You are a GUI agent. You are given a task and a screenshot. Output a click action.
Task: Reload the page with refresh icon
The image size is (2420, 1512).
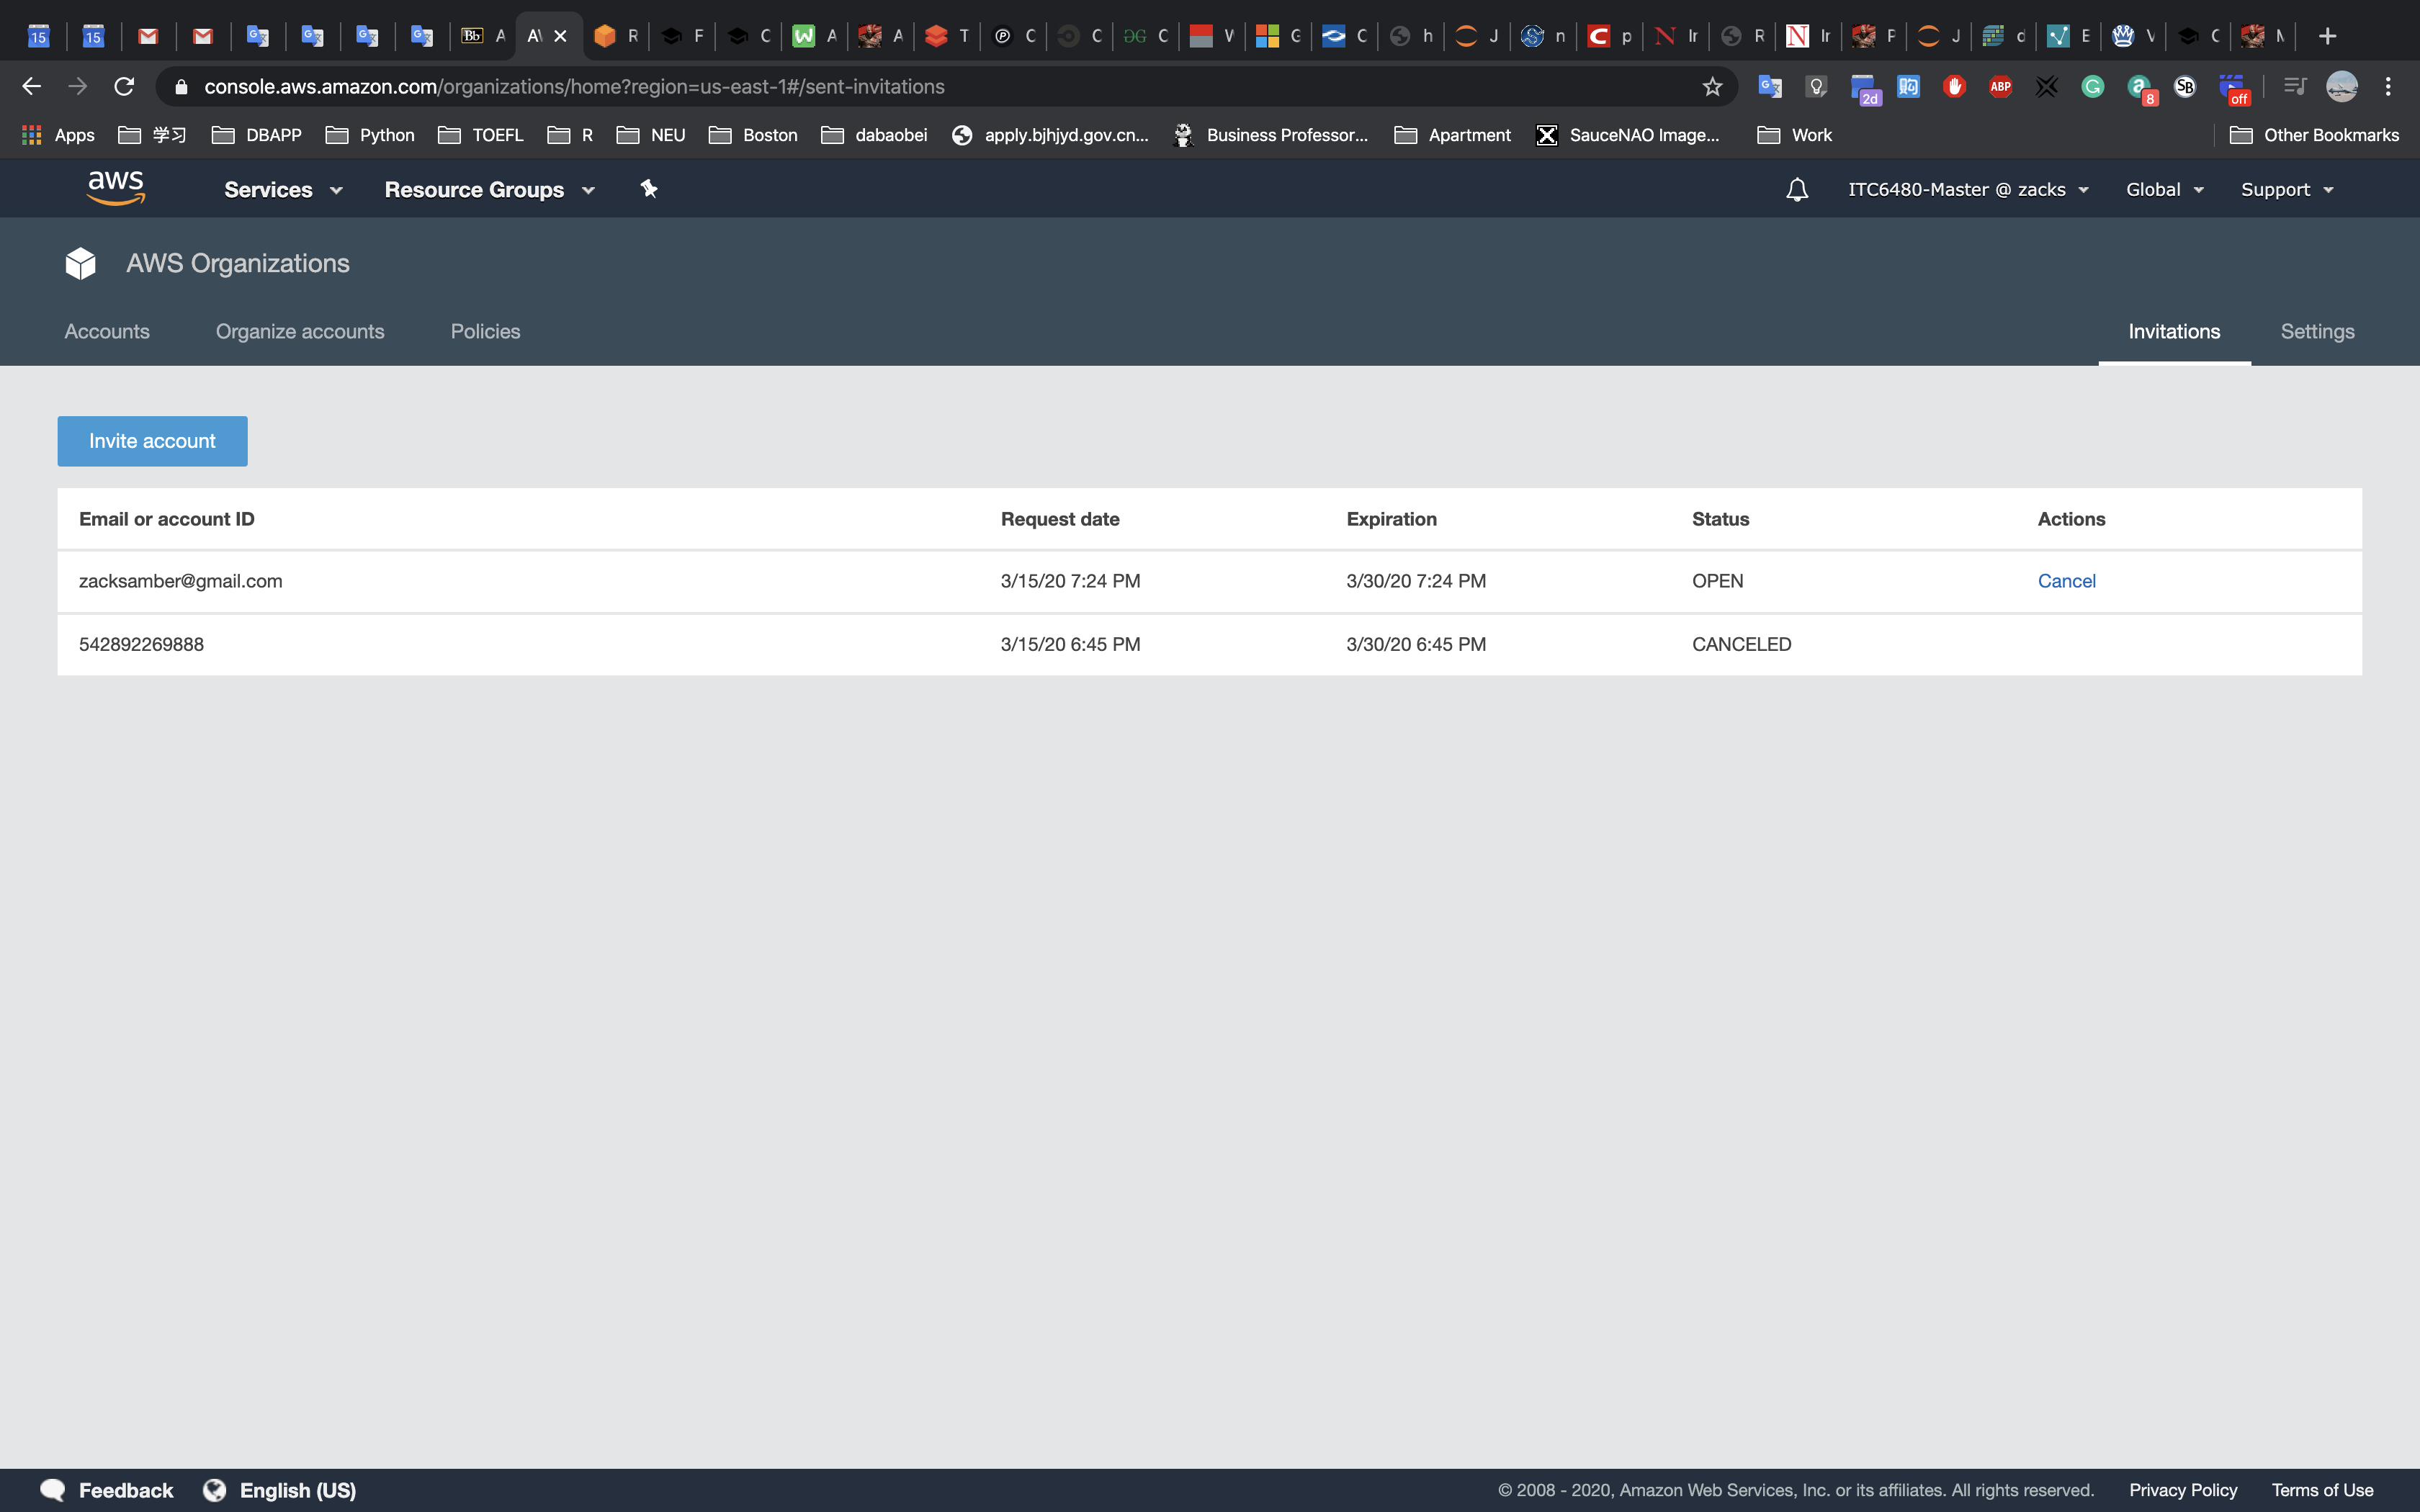coord(124,87)
